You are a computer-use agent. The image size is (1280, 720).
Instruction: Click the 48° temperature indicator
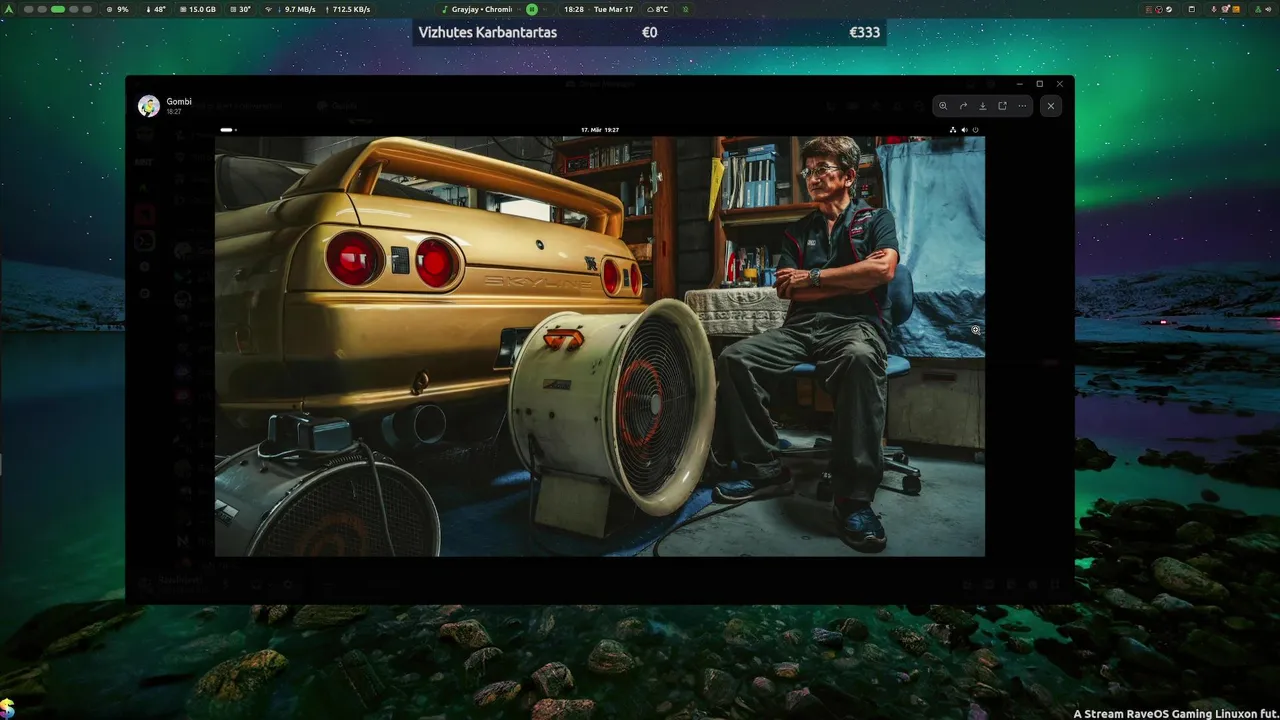(x=156, y=9)
